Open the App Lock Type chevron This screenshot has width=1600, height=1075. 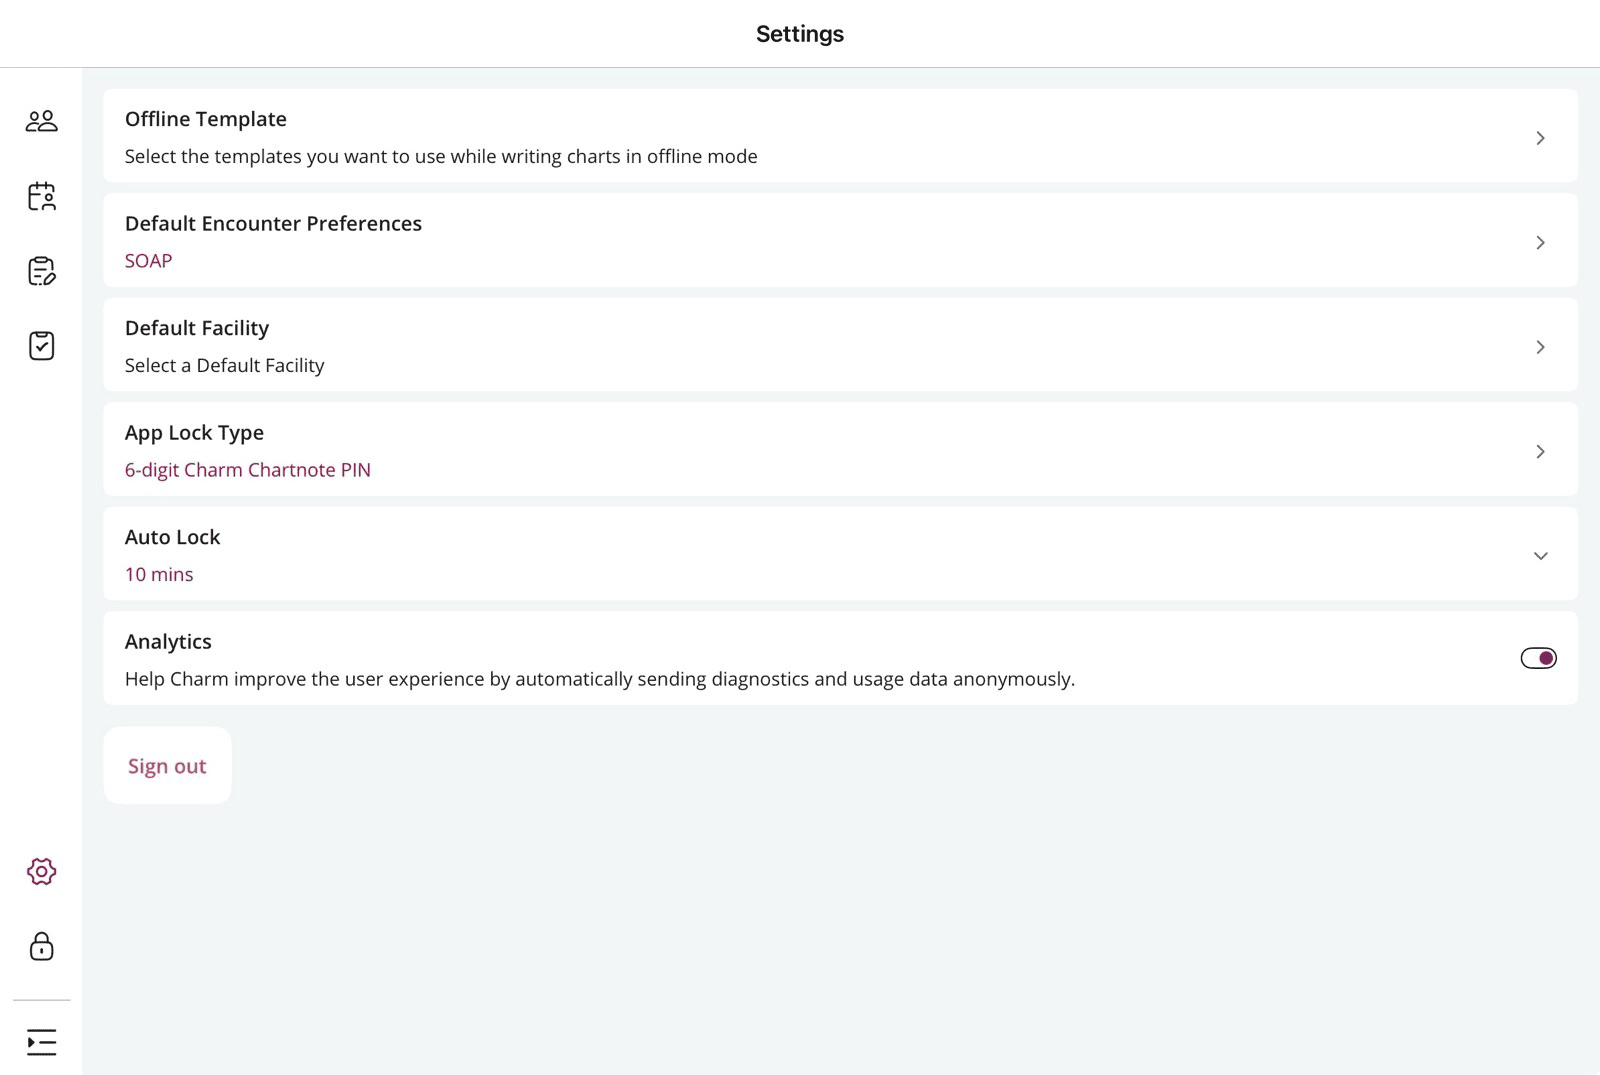point(1540,452)
